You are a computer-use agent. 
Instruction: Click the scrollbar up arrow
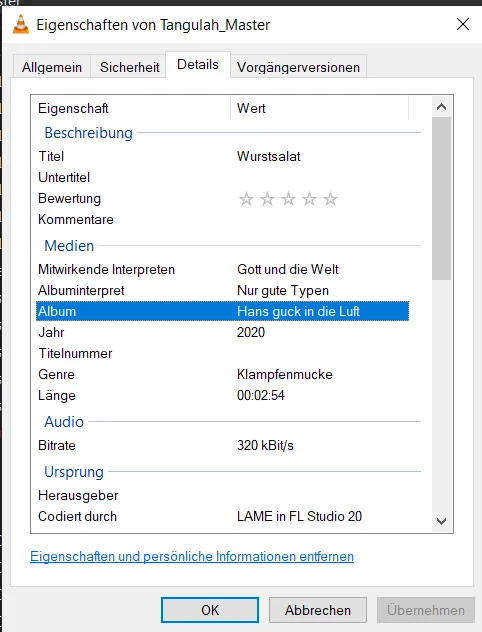click(x=441, y=107)
